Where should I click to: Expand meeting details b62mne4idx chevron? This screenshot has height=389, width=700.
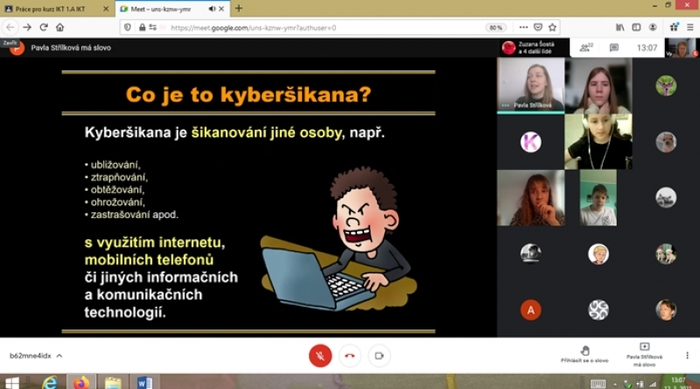tap(59, 356)
